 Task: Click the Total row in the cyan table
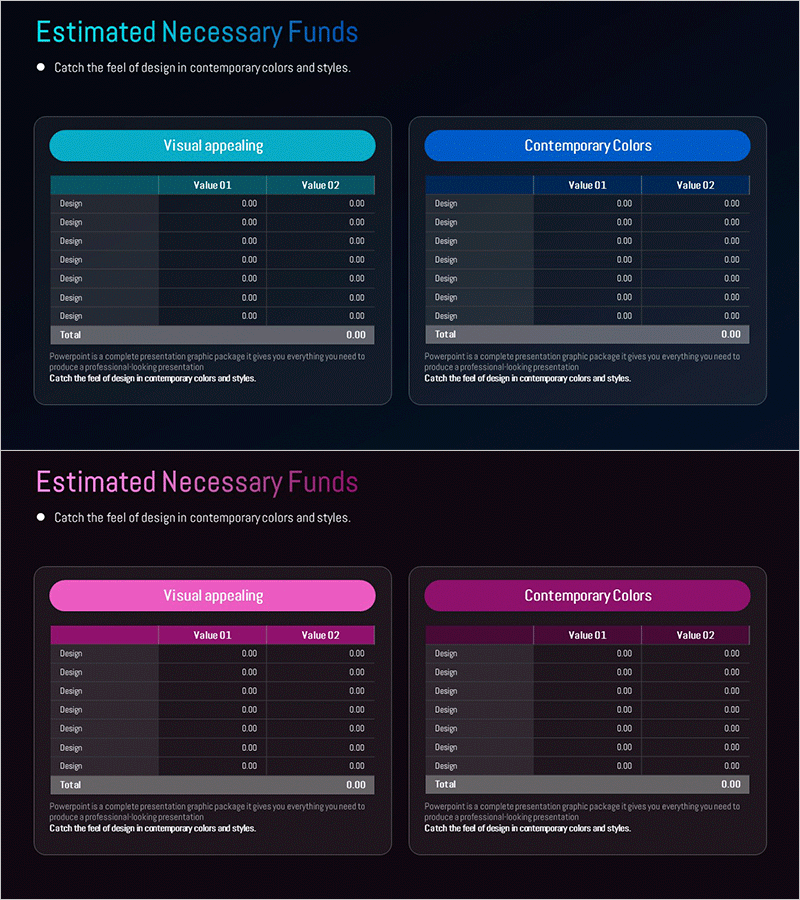(x=212, y=335)
